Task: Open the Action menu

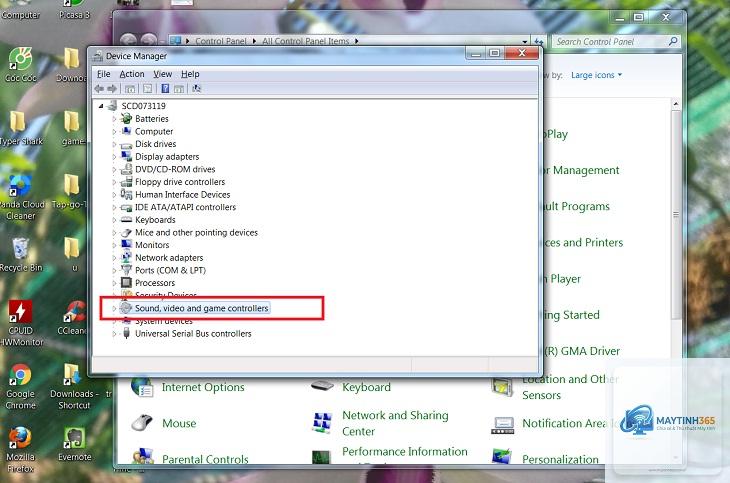Action: pyautogui.click(x=132, y=74)
